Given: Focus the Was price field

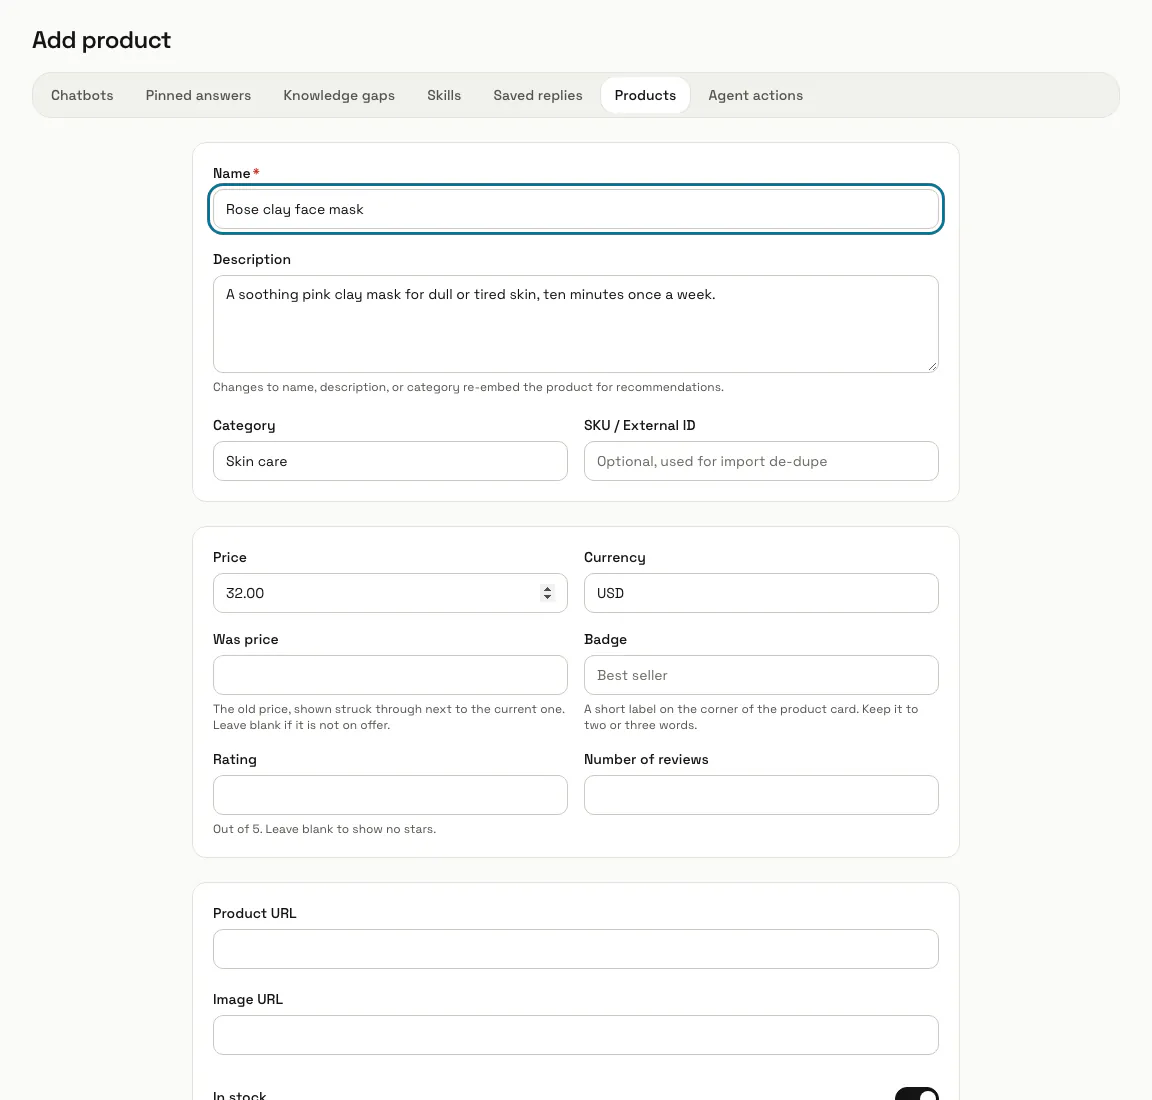Looking at the screenshot, I should tap(390, 675).
